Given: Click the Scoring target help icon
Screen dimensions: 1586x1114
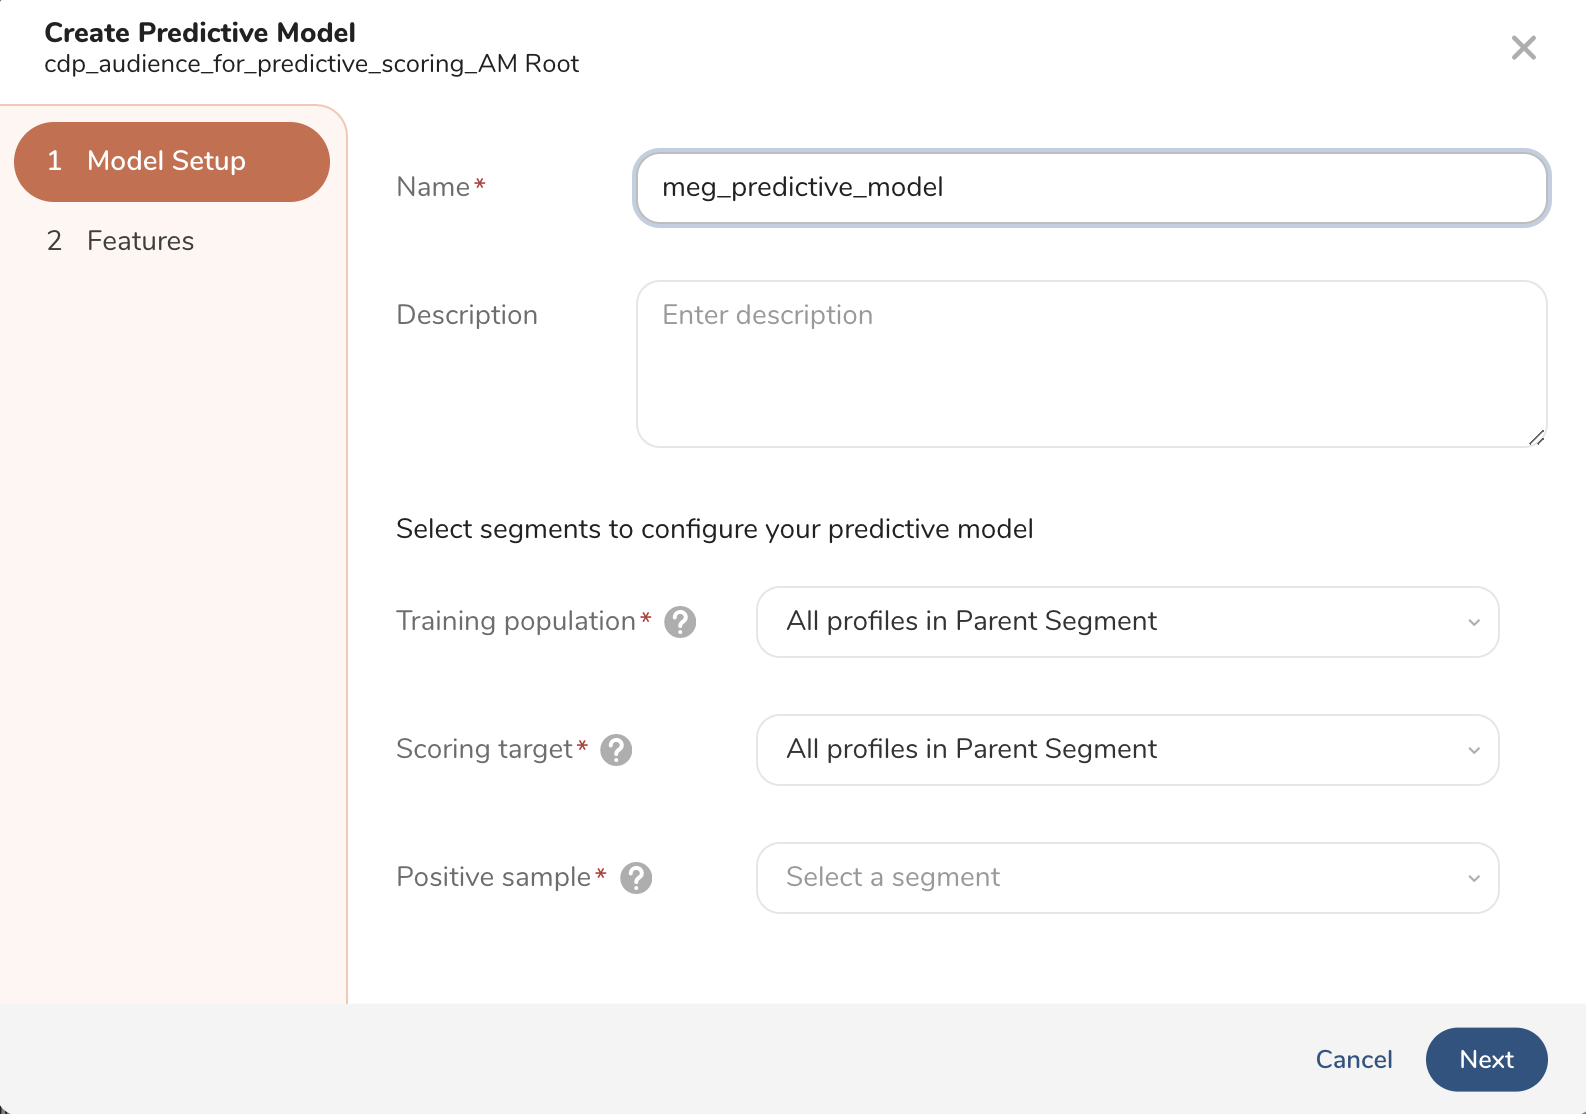Looking at the screenshot, I should (616, 750).
